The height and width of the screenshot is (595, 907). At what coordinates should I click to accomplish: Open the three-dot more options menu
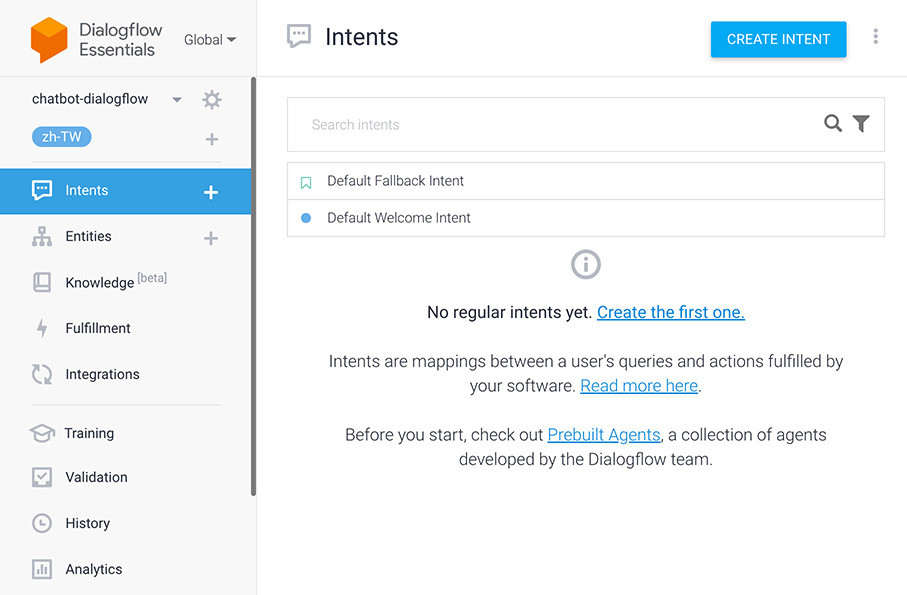coord(876,36)
